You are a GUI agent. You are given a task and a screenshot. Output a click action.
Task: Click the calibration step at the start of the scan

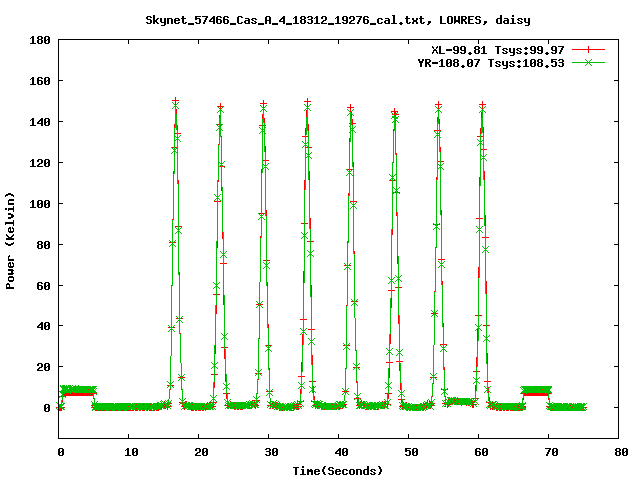78,391
